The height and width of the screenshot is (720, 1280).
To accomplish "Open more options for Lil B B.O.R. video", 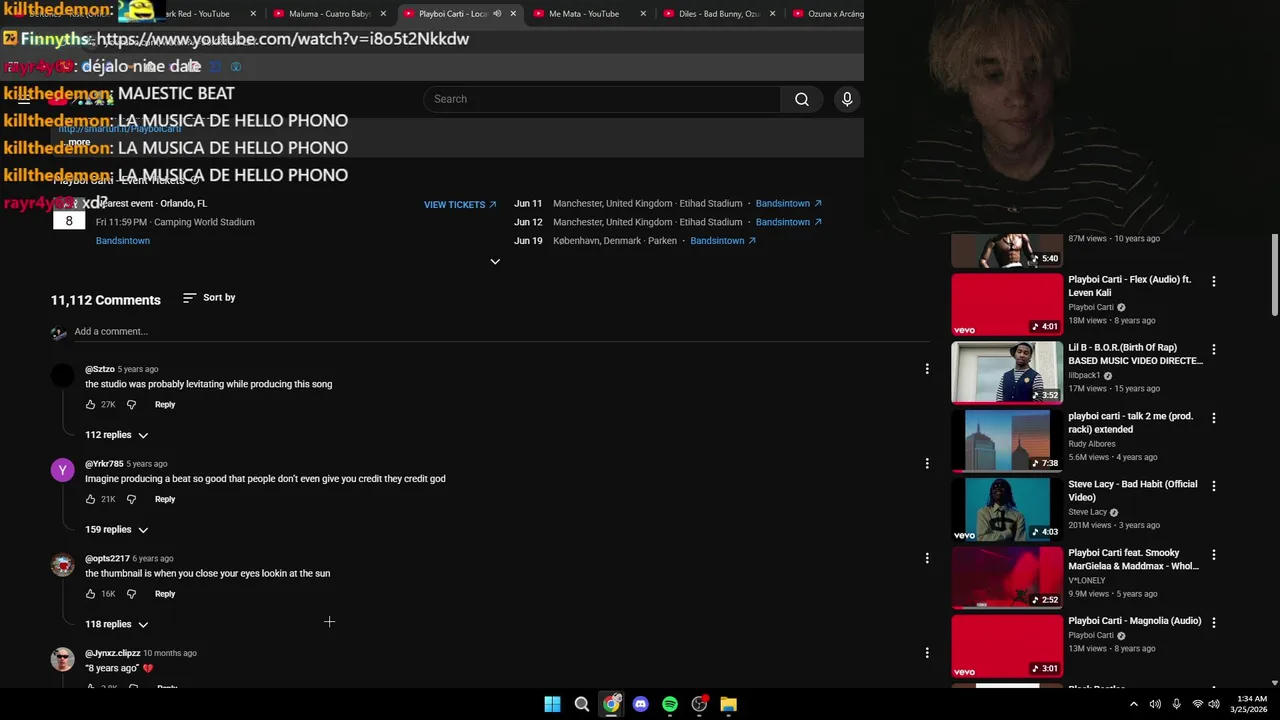I will pyautogui.click(x=1214, y=350).
